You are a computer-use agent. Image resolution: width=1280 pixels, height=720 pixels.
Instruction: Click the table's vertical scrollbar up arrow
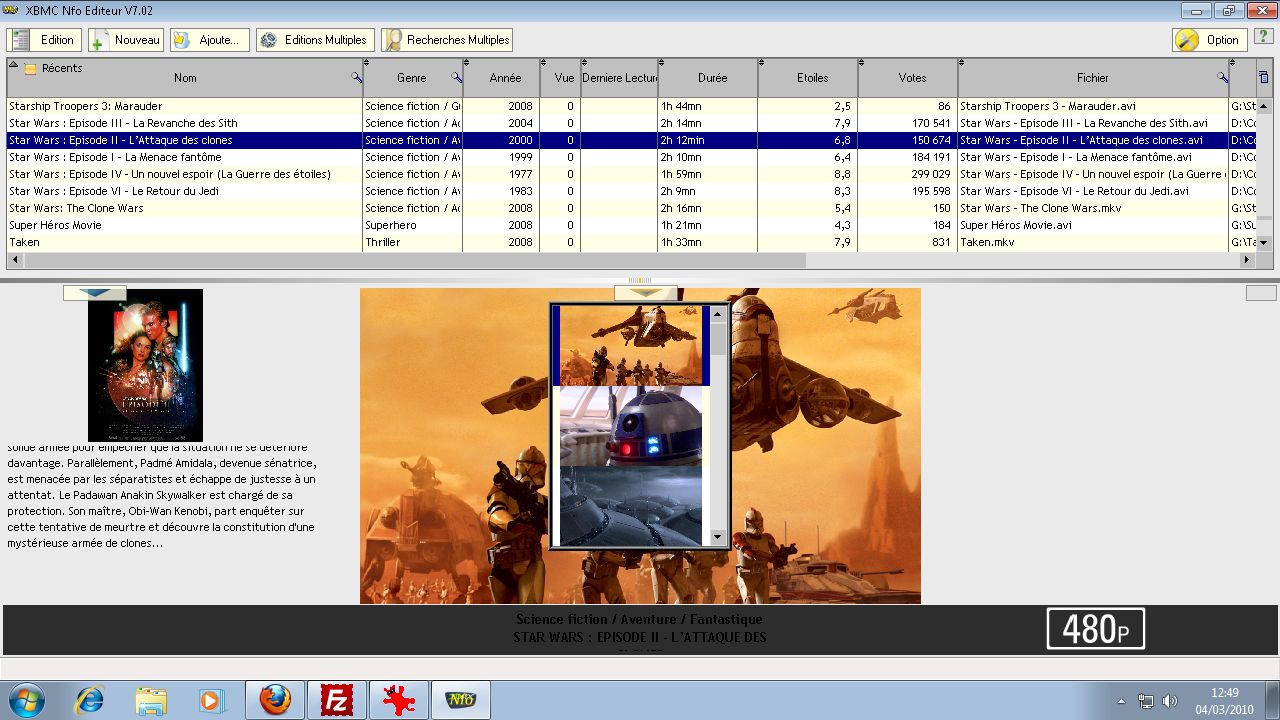click(1263, 106)
